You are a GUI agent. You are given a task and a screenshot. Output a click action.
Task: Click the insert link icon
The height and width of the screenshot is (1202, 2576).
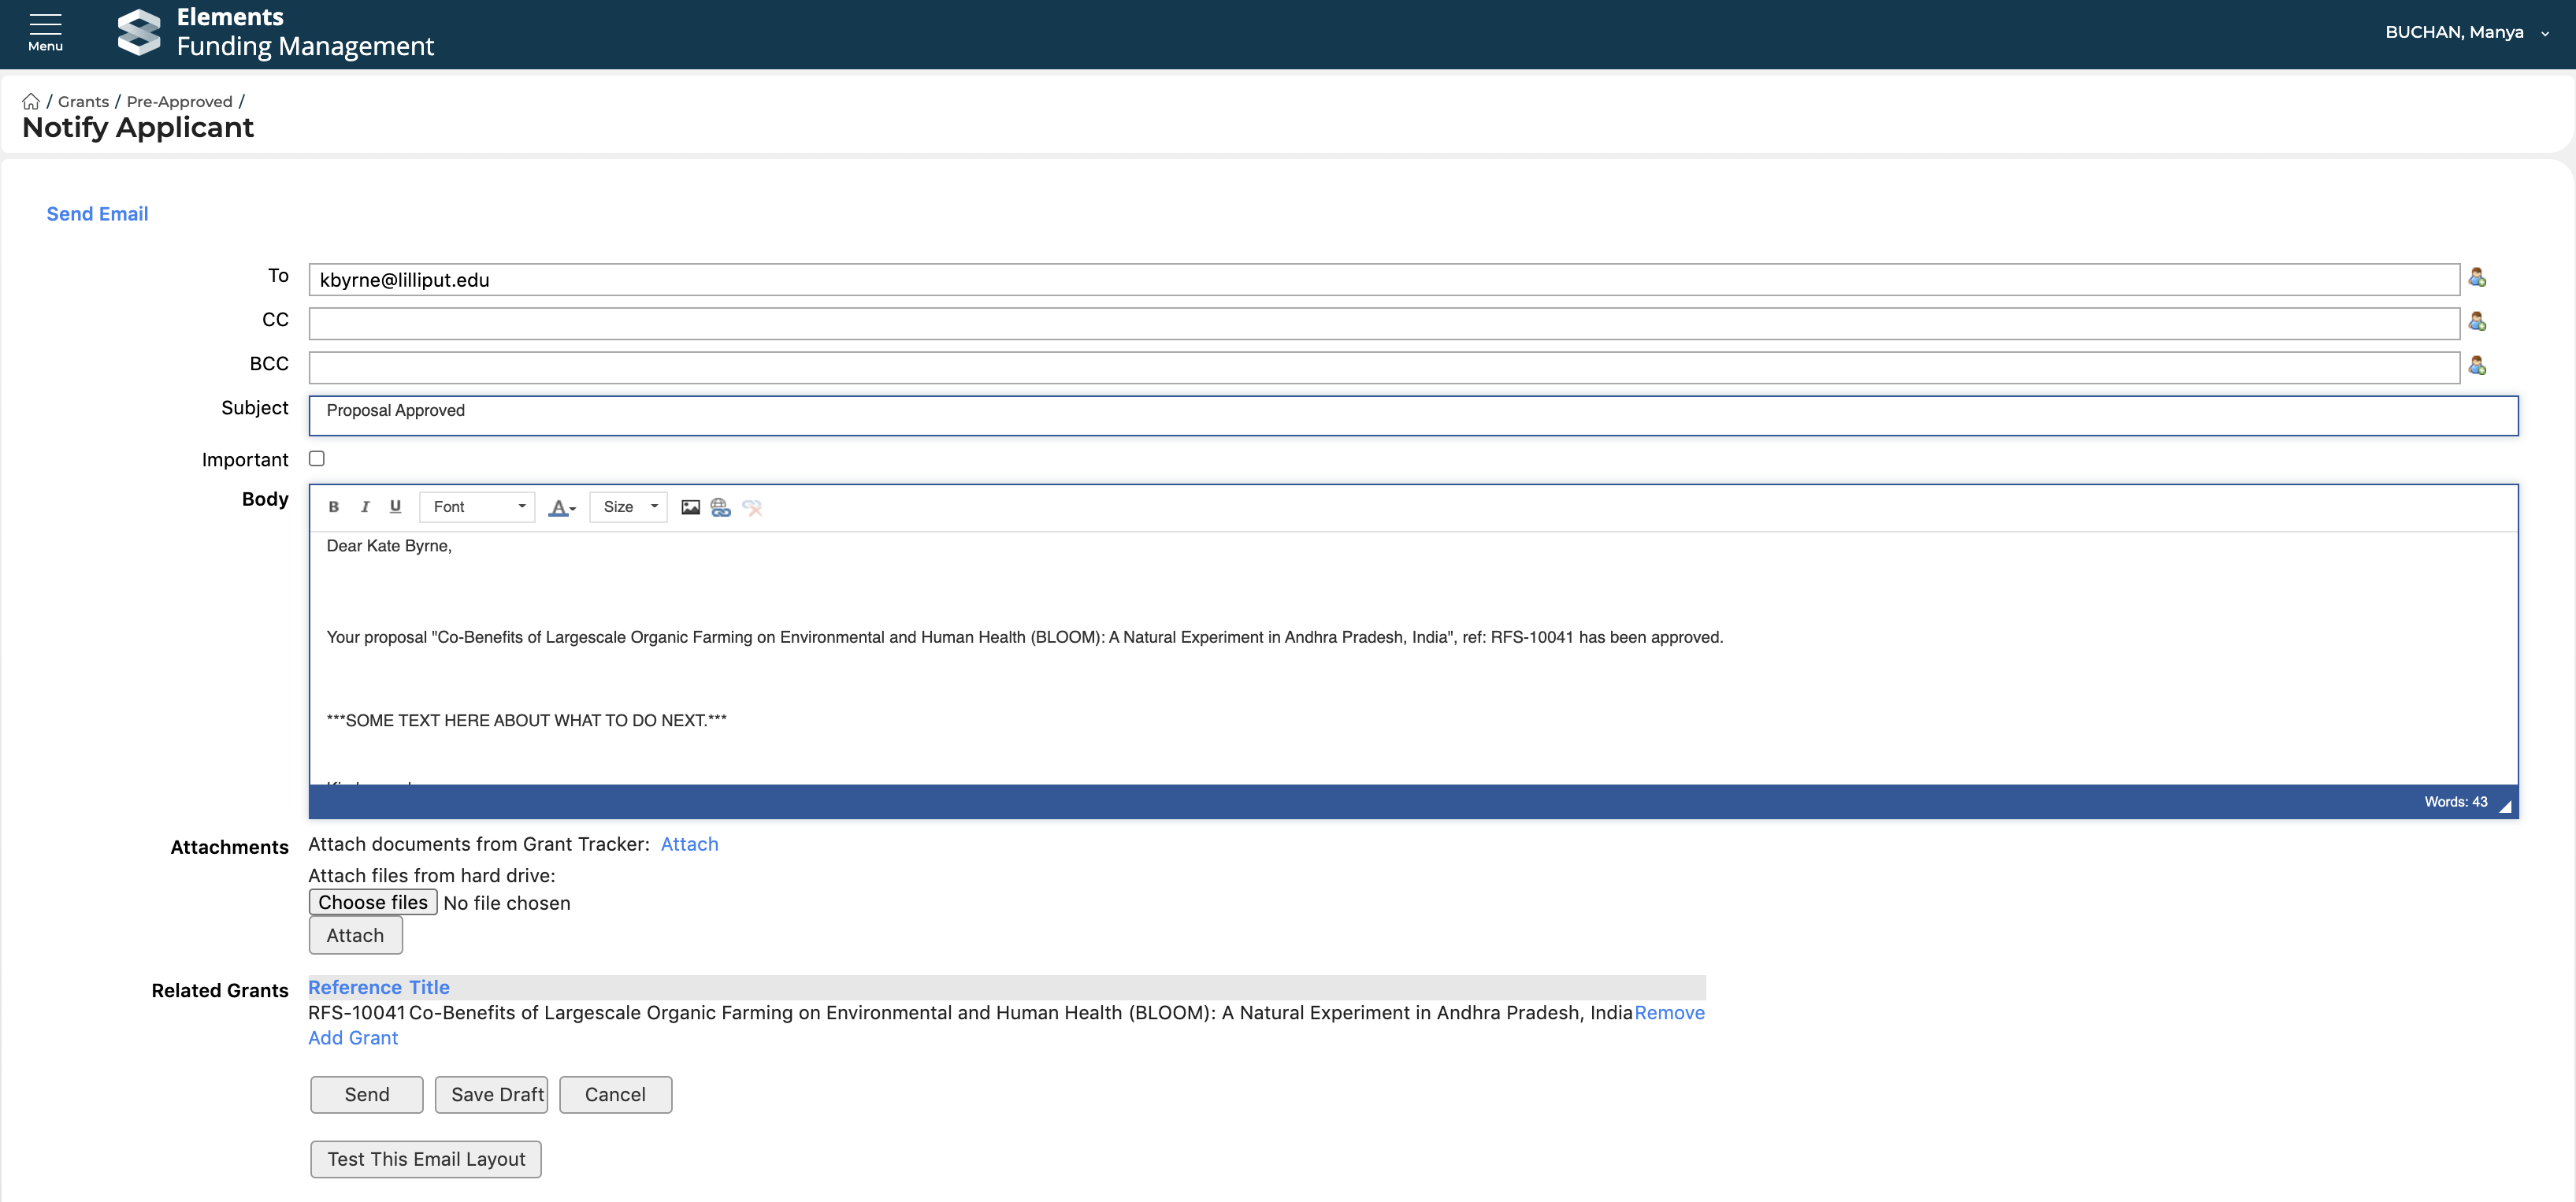point(720,507)
